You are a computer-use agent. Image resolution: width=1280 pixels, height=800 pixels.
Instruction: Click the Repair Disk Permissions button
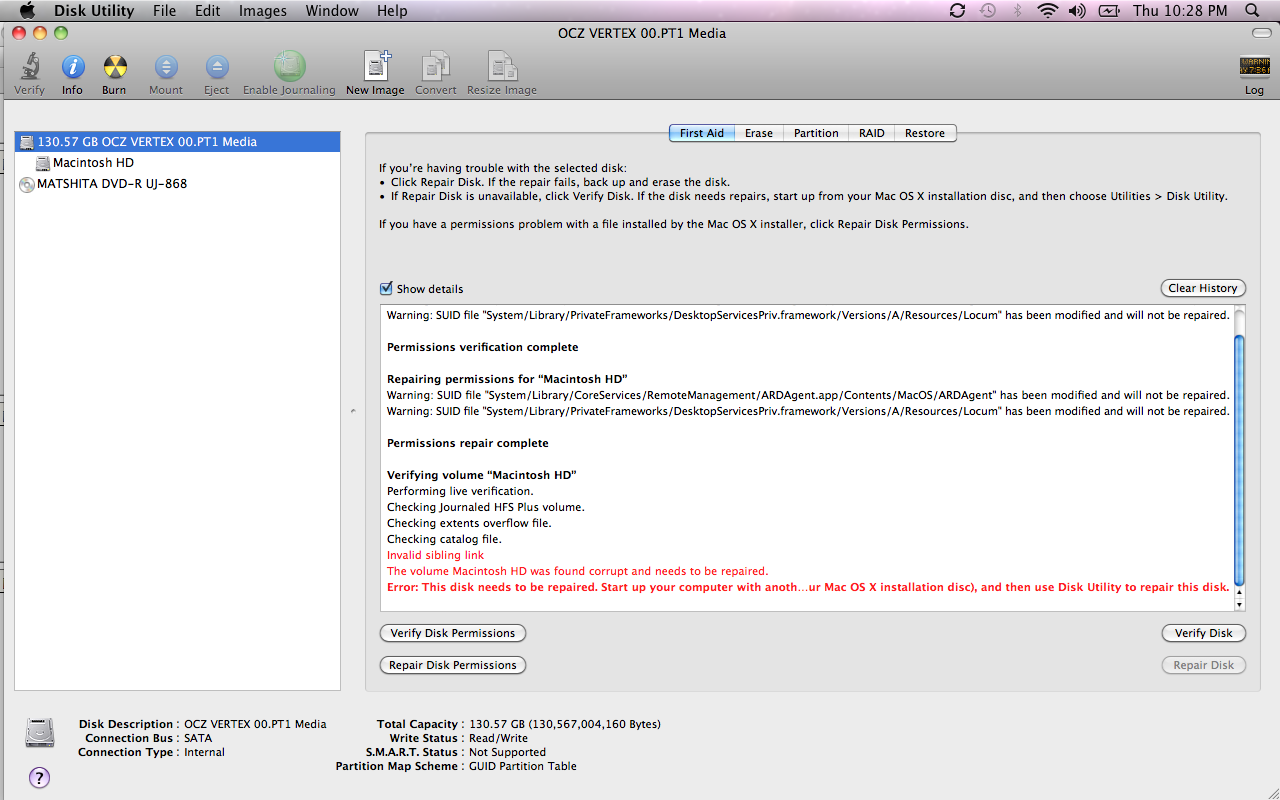point(453,665)
